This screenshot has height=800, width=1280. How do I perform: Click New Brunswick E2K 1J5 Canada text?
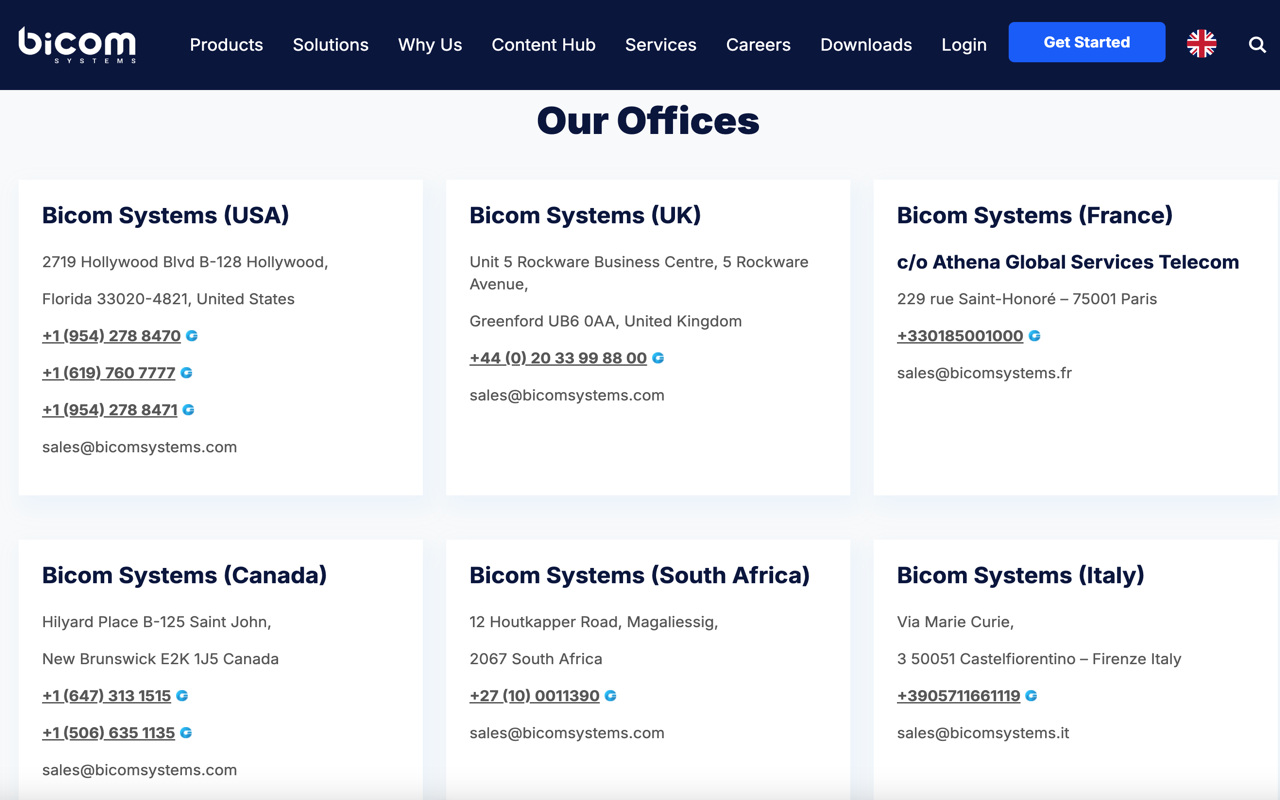(x=160, y=659)
